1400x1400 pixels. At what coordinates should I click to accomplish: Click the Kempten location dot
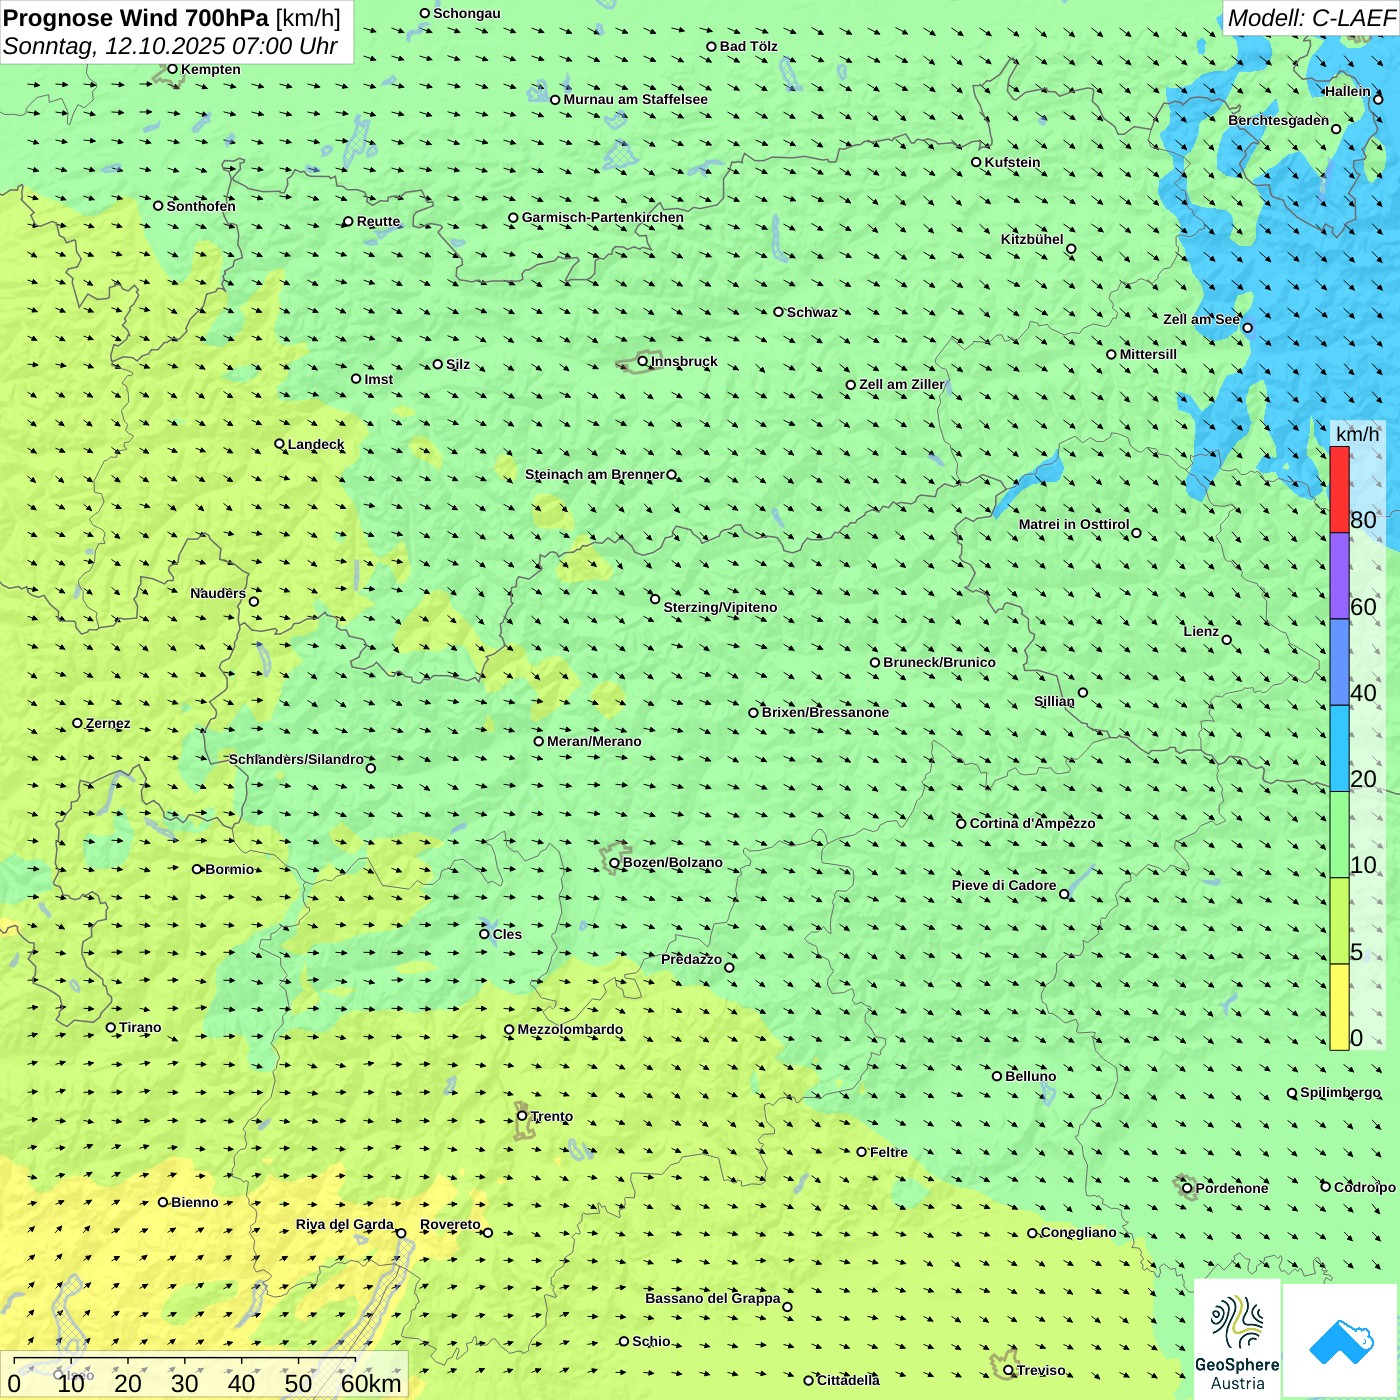pos(172,69)
